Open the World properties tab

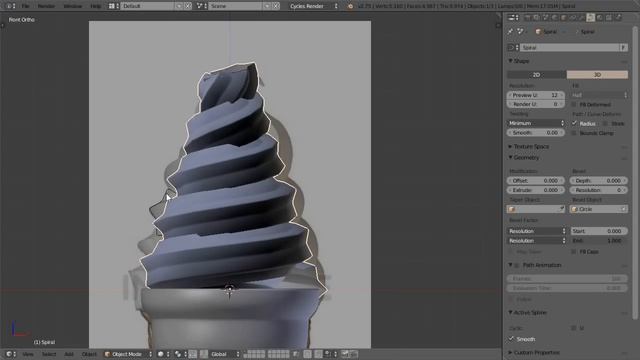coord(555,18)
